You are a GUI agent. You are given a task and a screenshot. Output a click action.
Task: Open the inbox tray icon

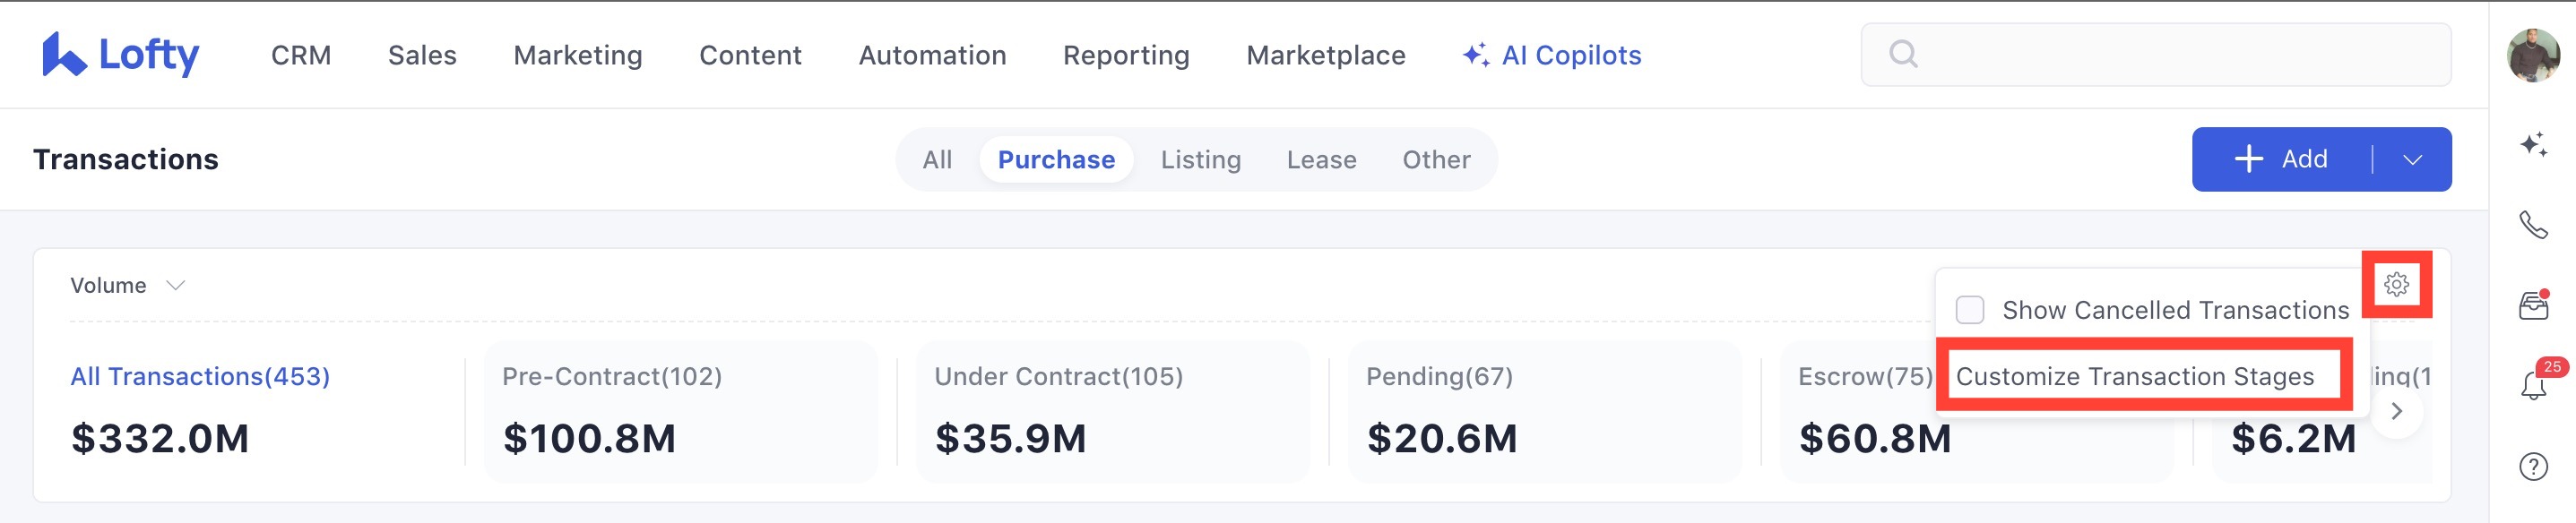pyautogui.click(x=2532, y=305)
